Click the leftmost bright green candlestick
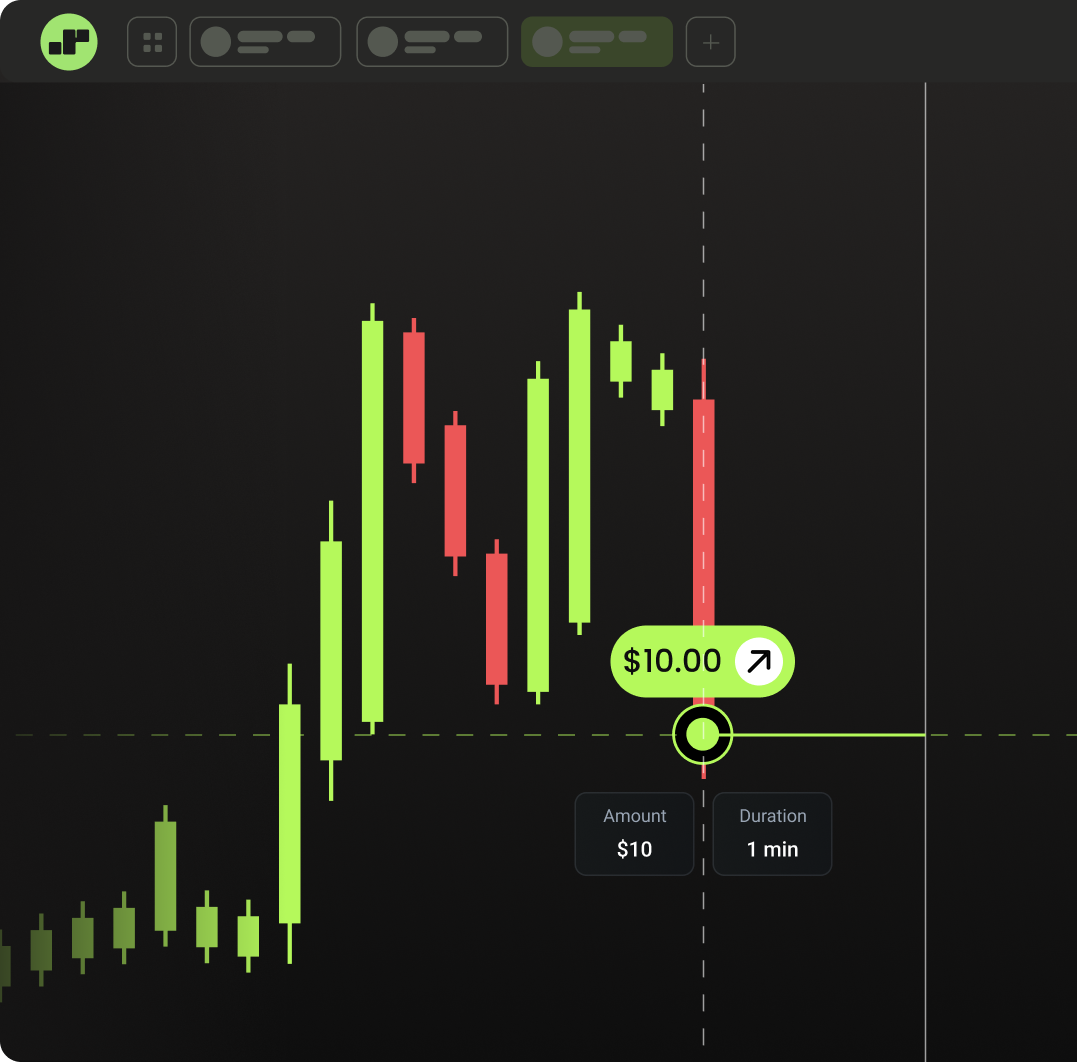The width and height of the screenshot is (1077, 1062). pyautogui.click(x=290, y=812)
